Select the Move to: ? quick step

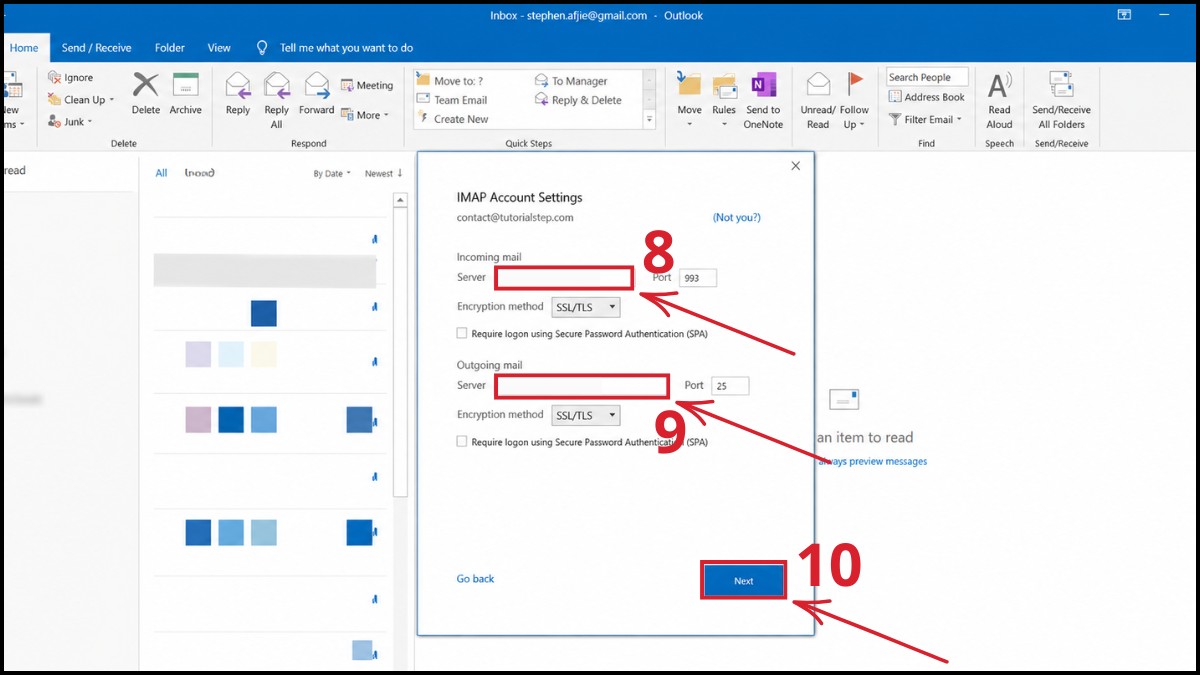tap(451, 81)
